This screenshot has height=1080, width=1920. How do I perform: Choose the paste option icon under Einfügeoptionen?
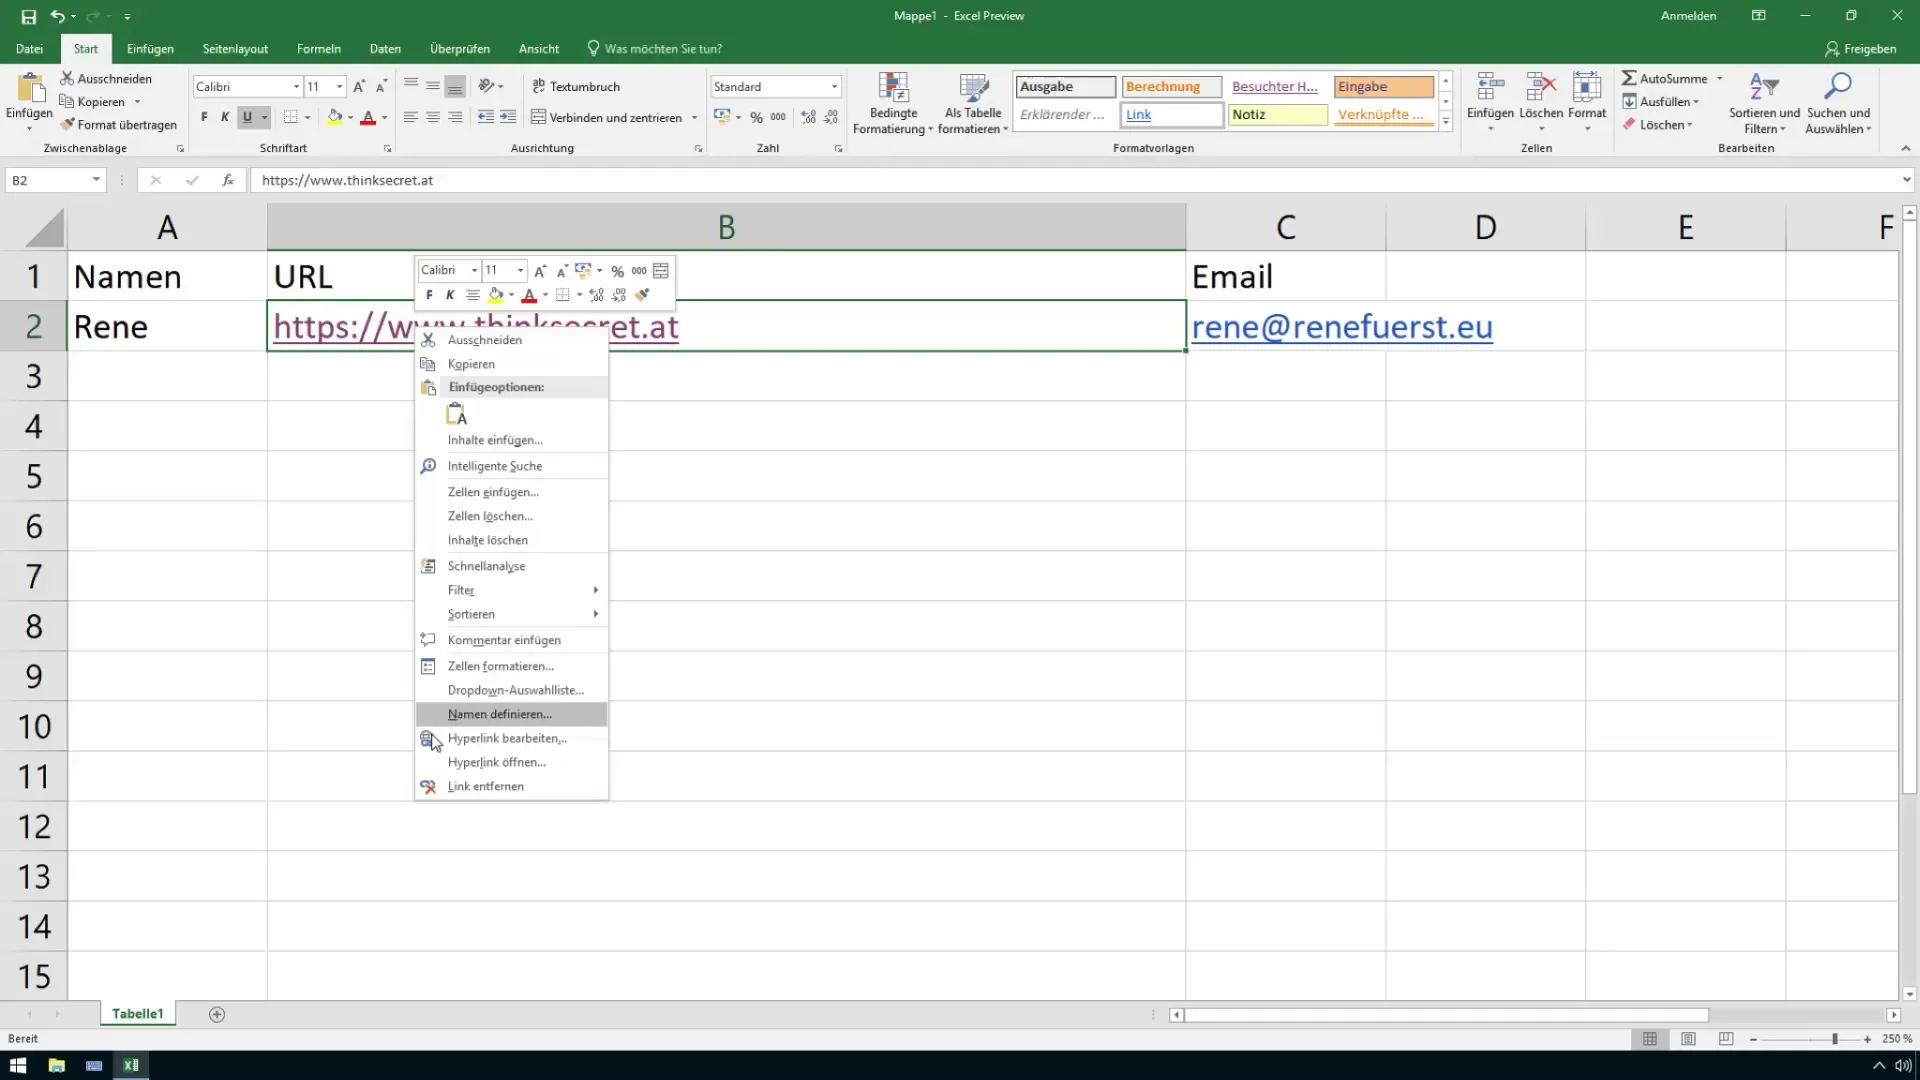[457, 414]
